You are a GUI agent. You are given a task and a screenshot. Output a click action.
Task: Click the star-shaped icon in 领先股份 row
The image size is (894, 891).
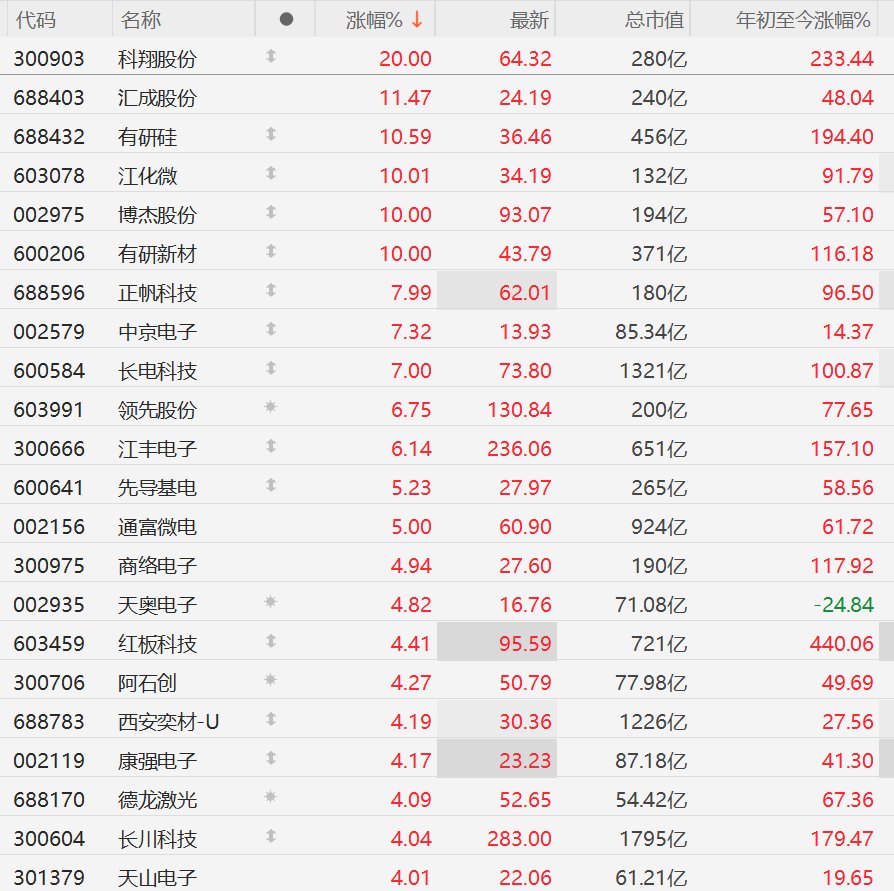[271, 407]
